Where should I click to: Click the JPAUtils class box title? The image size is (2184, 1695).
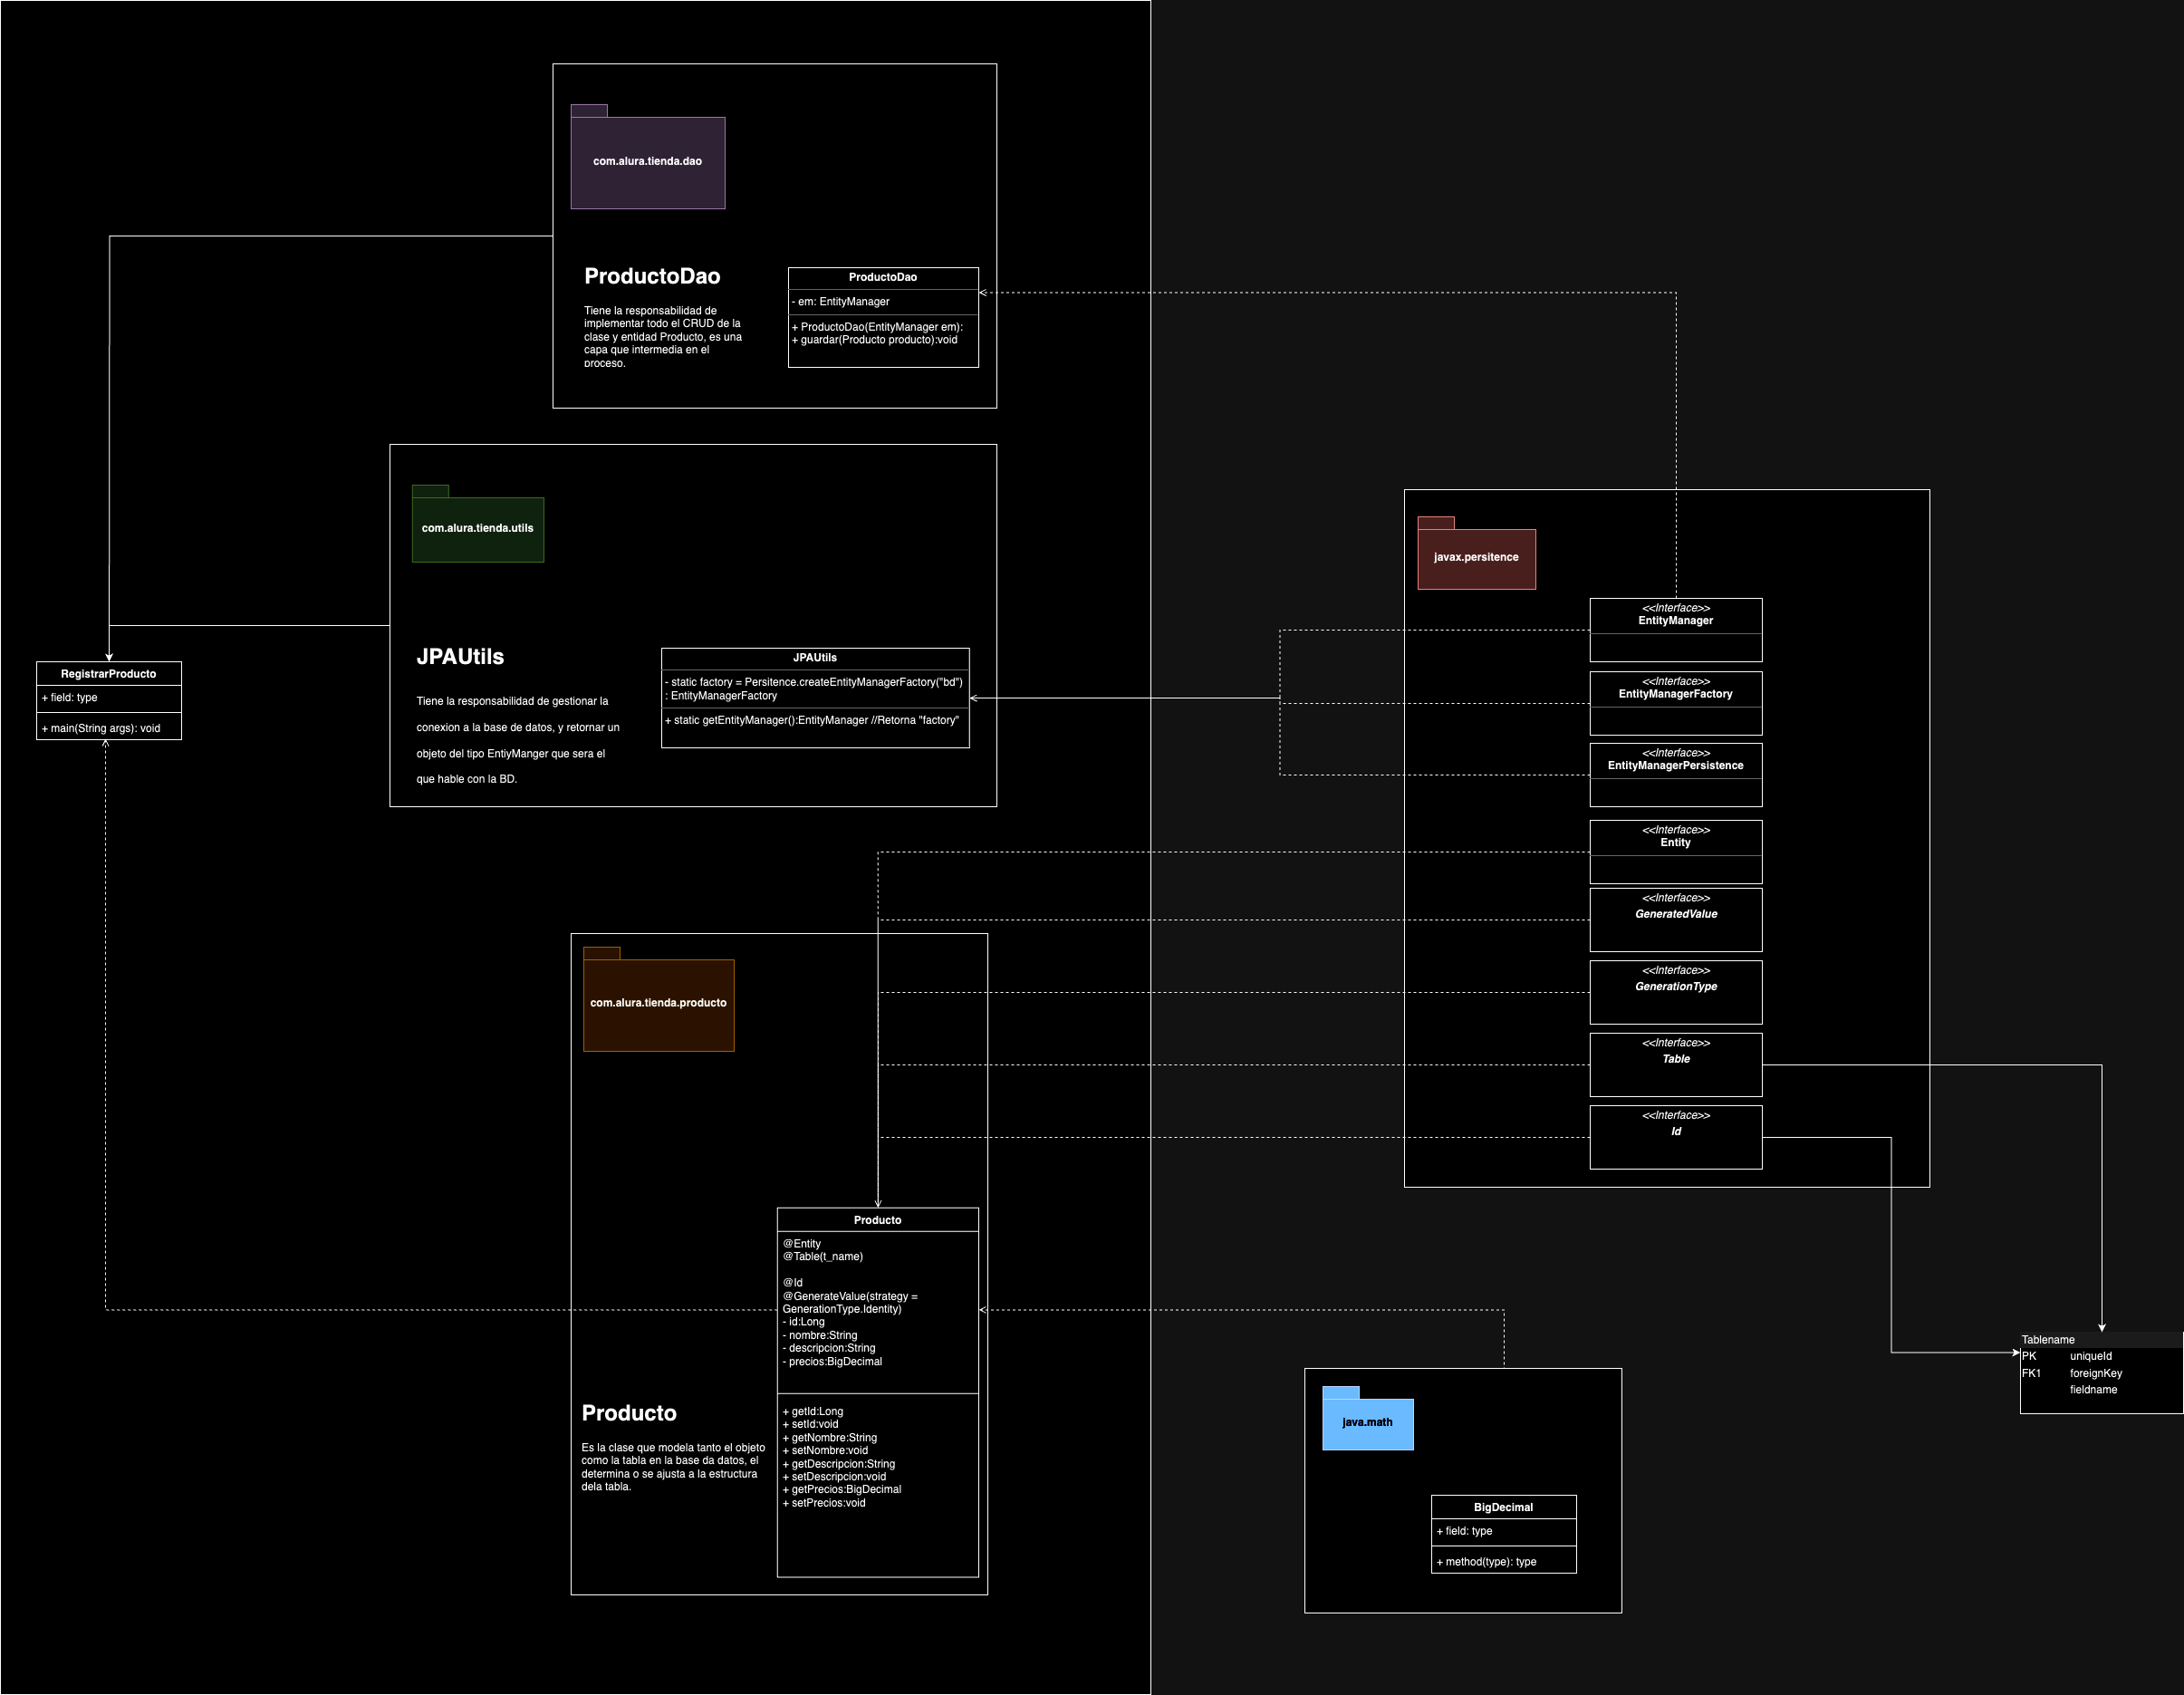pyautogui.click(x=815, y=658)
